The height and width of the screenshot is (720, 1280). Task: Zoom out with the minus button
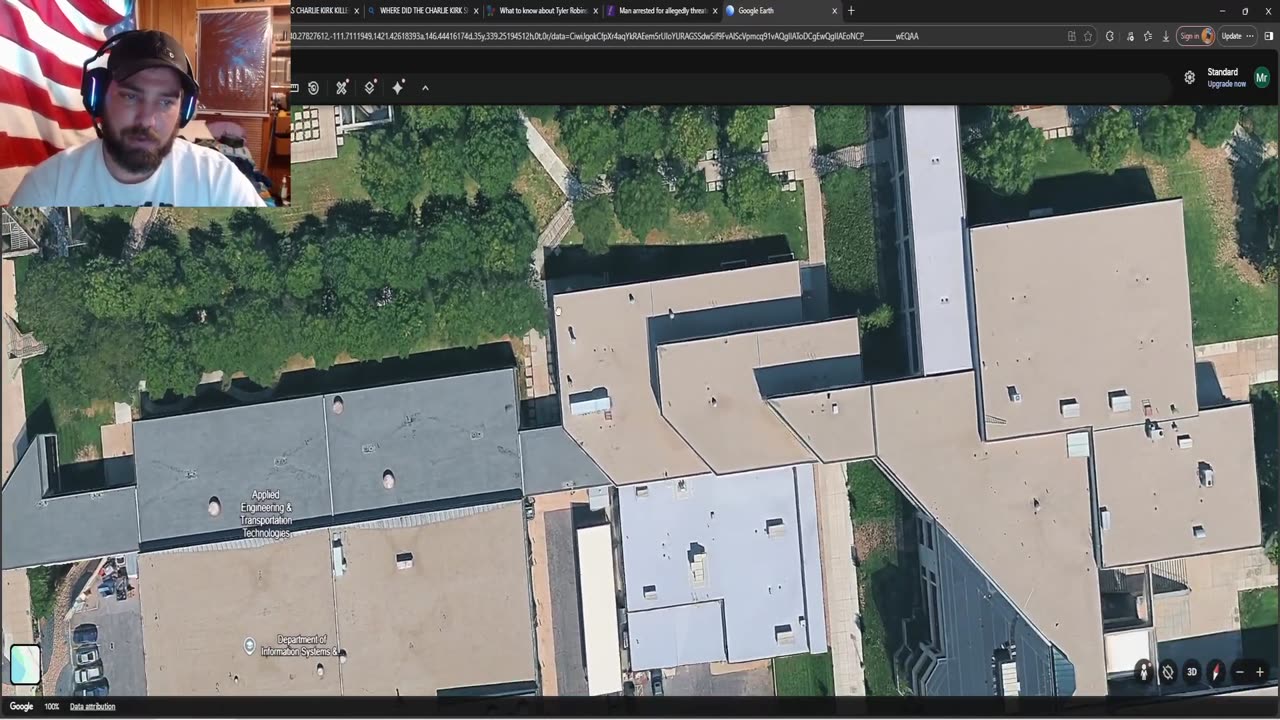tap(1240, 672)
